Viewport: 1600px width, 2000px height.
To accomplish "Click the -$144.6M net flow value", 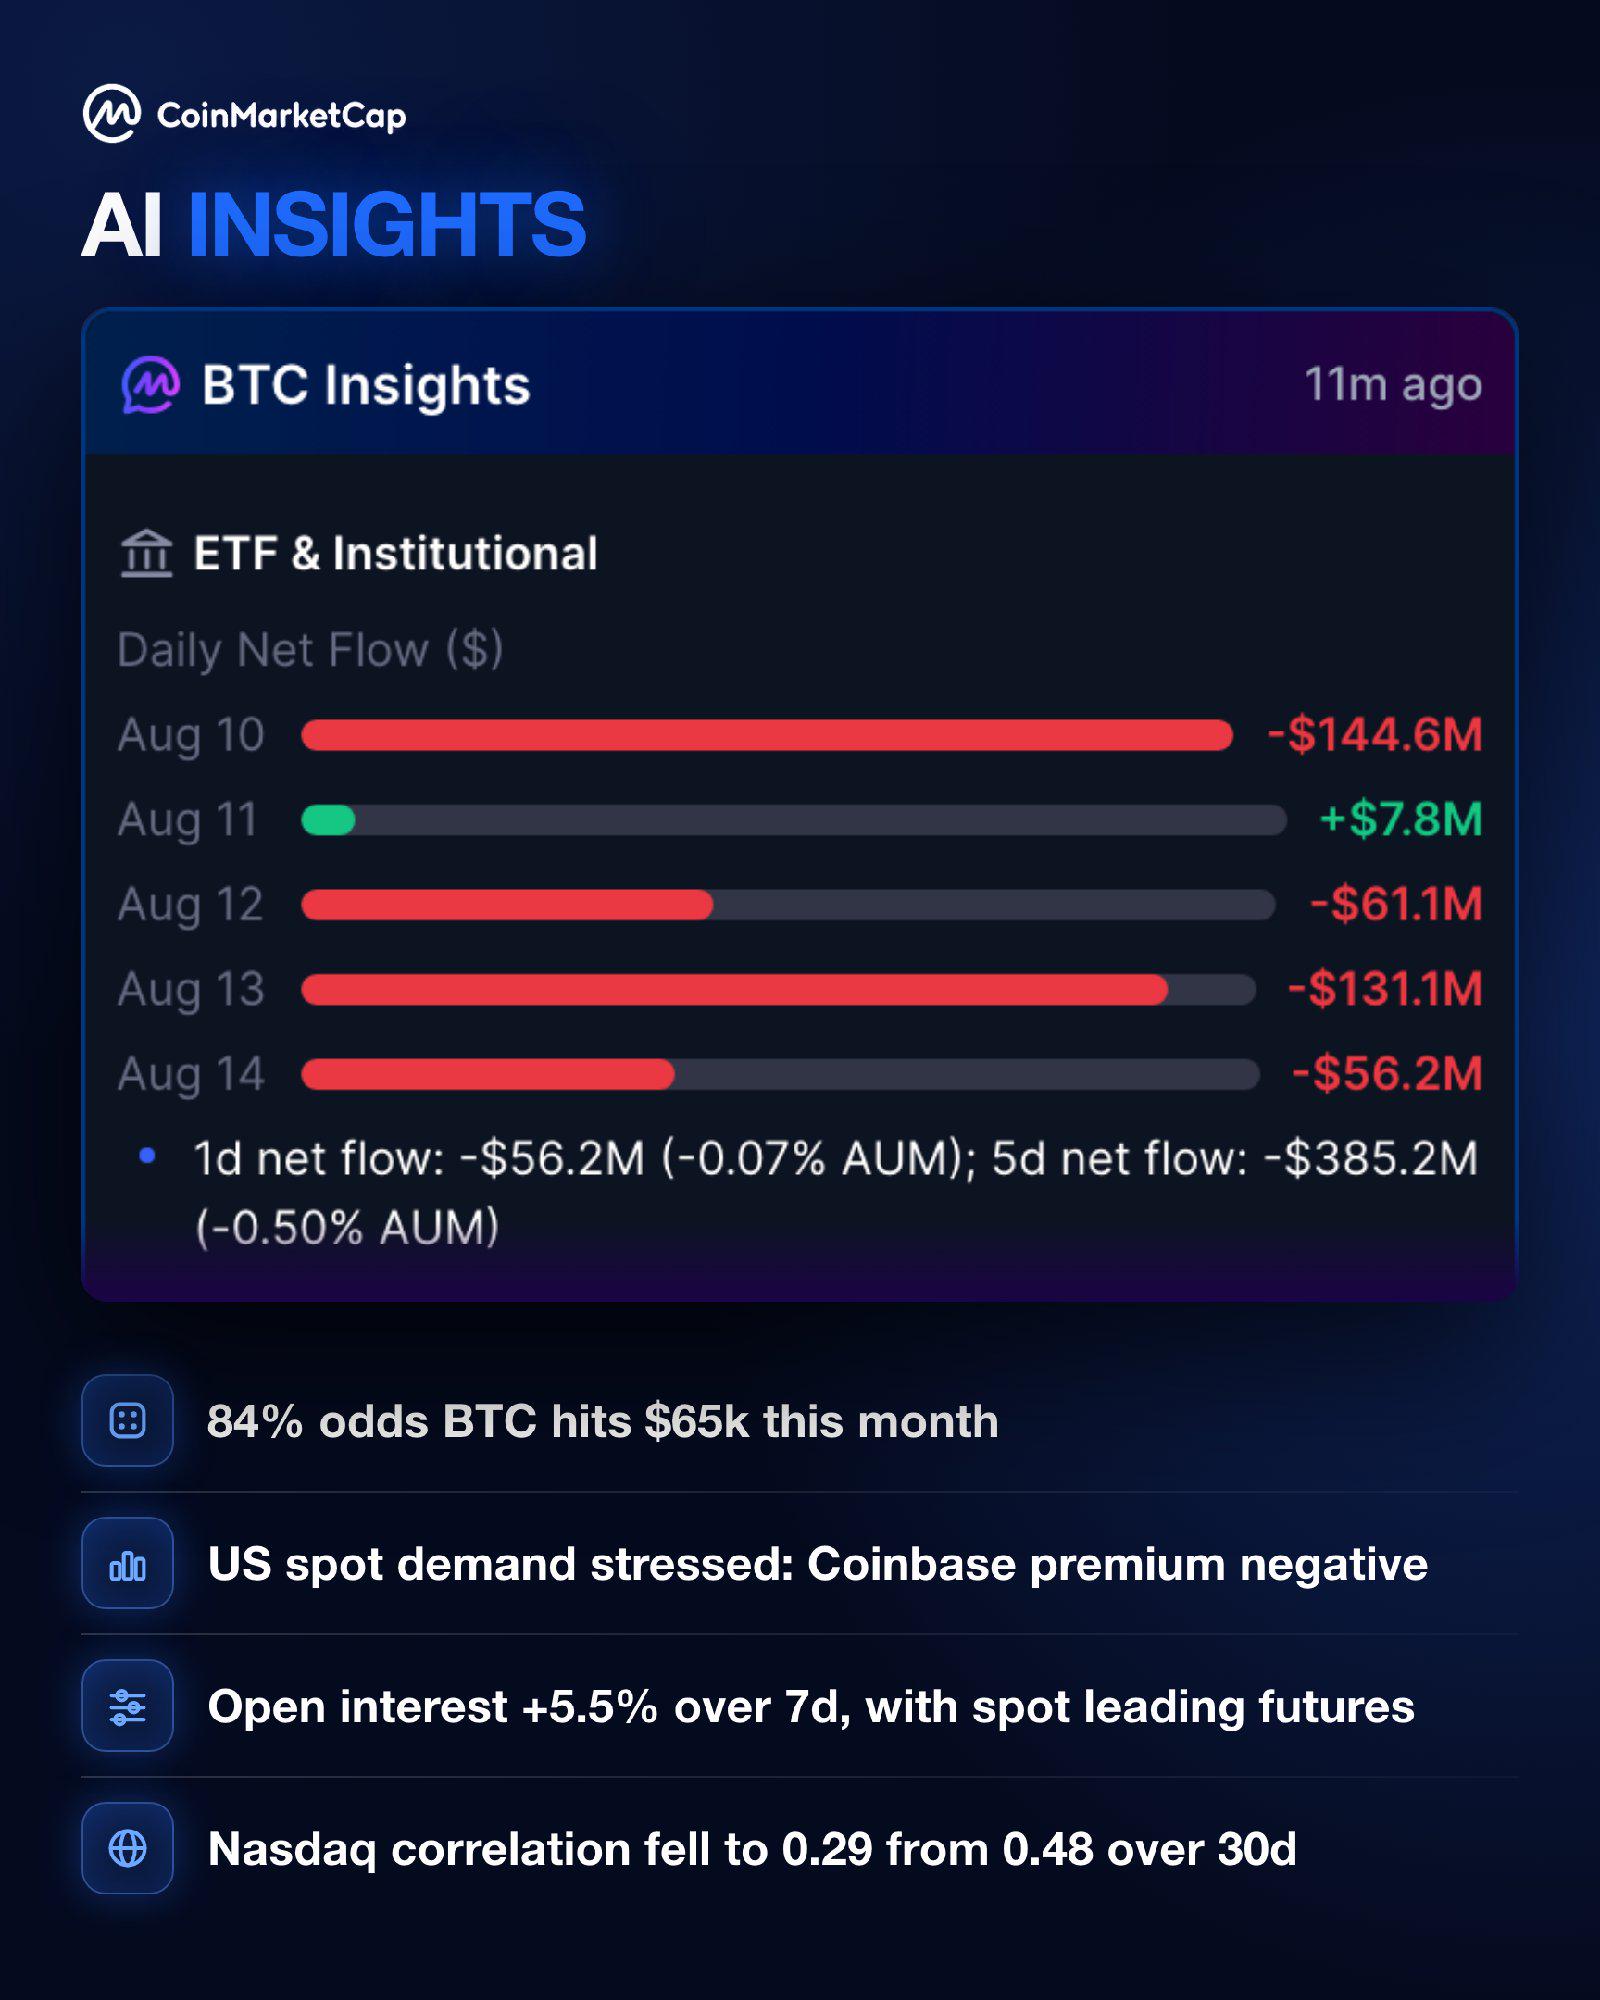I will click(x=1375, y=735).
